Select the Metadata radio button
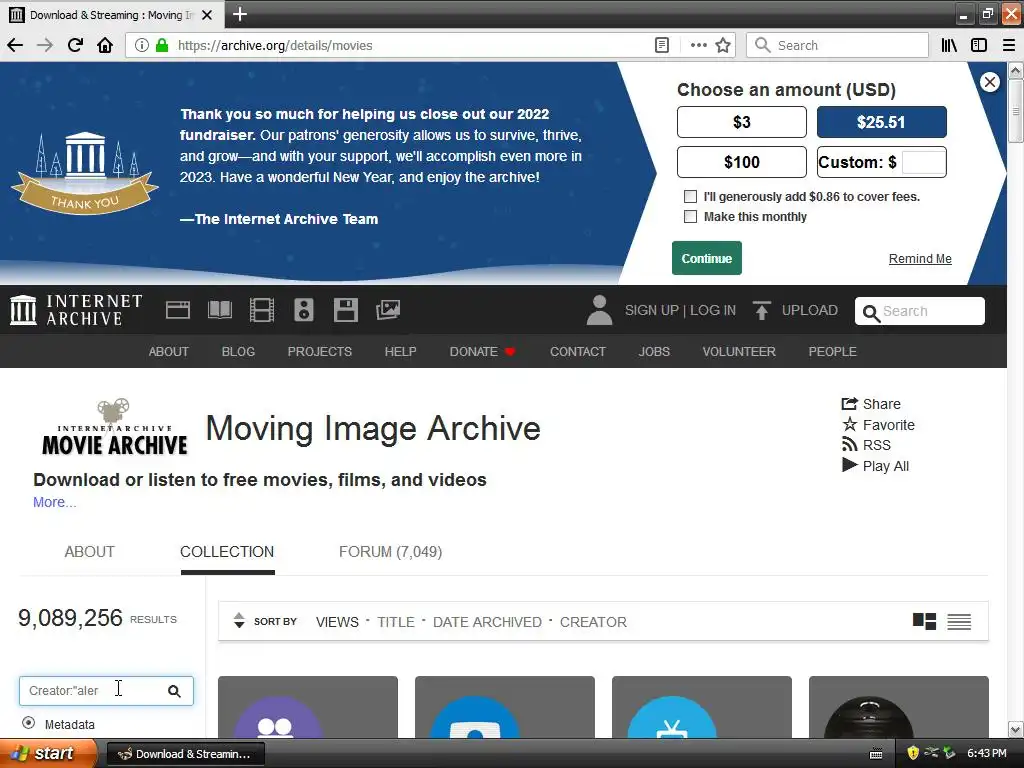 pyautogui.click(x=28, y=722)
